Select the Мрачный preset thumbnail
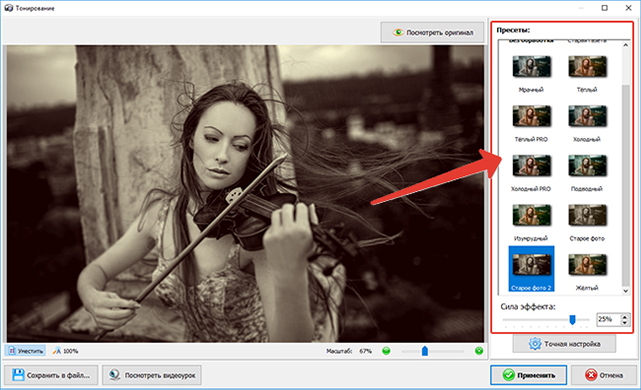Image resolution: width=641 pixels, height=390 pixels. [531, 67]
